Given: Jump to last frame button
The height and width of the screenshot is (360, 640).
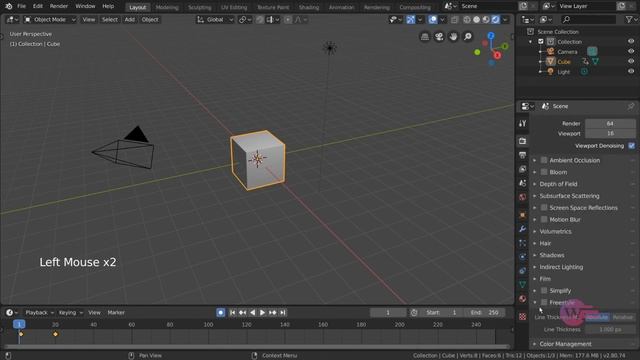Looking at the screenshot, I should click(x=282, y=313).
